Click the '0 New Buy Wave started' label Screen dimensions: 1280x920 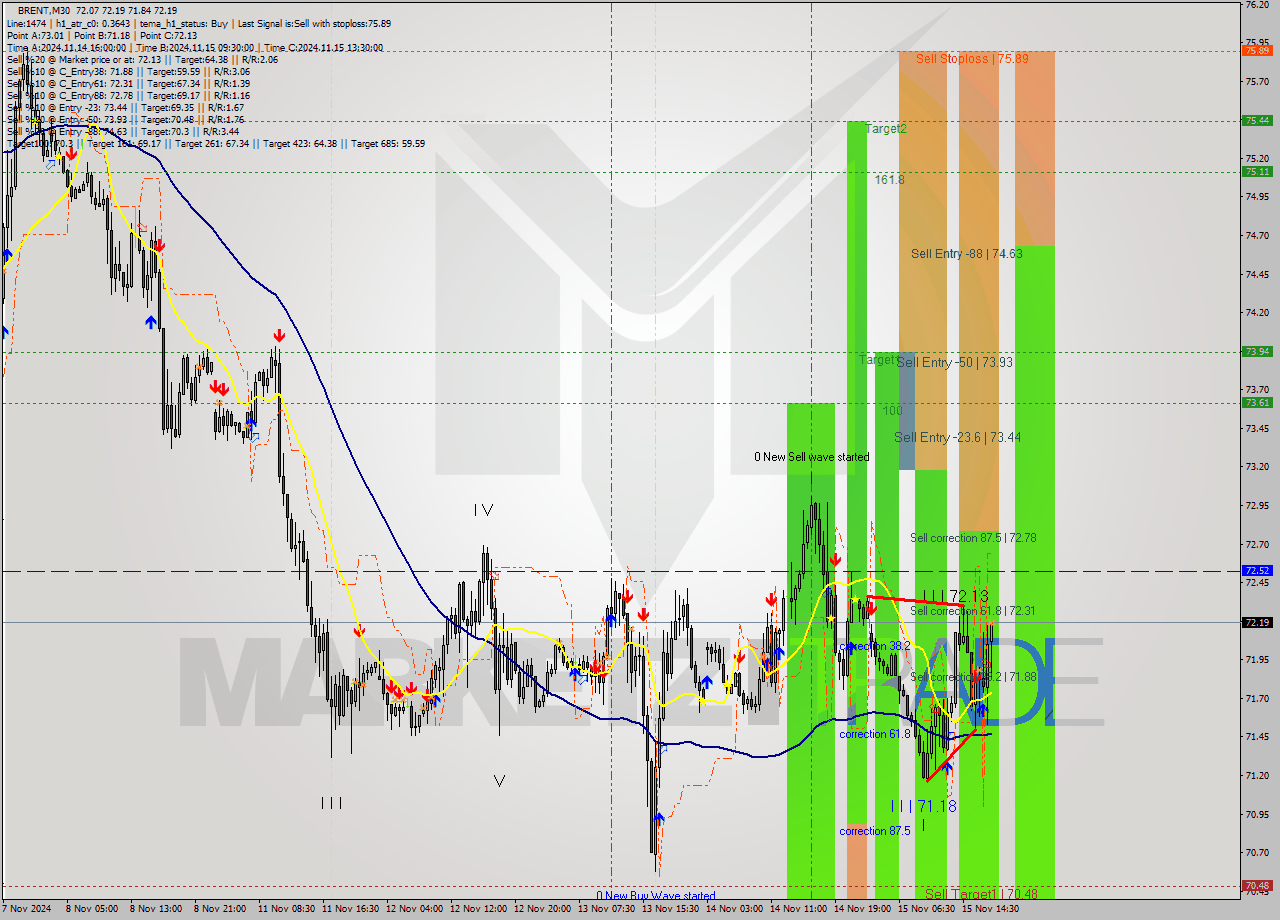656,896
